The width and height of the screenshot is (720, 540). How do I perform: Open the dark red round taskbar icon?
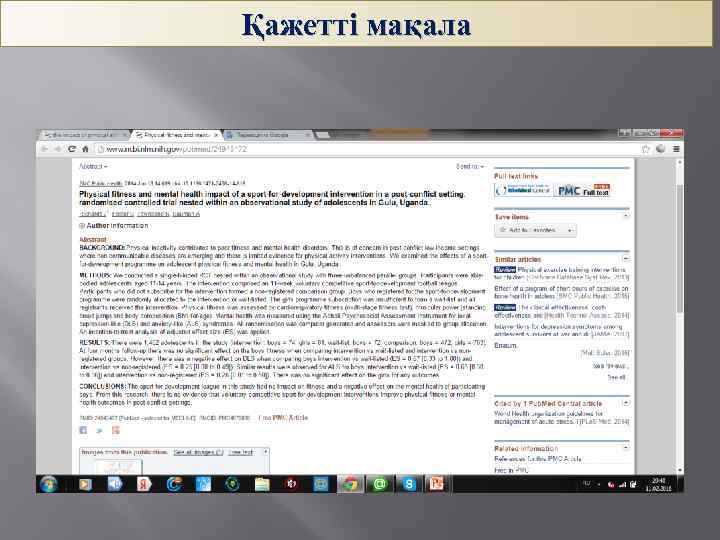pos(291,484)
